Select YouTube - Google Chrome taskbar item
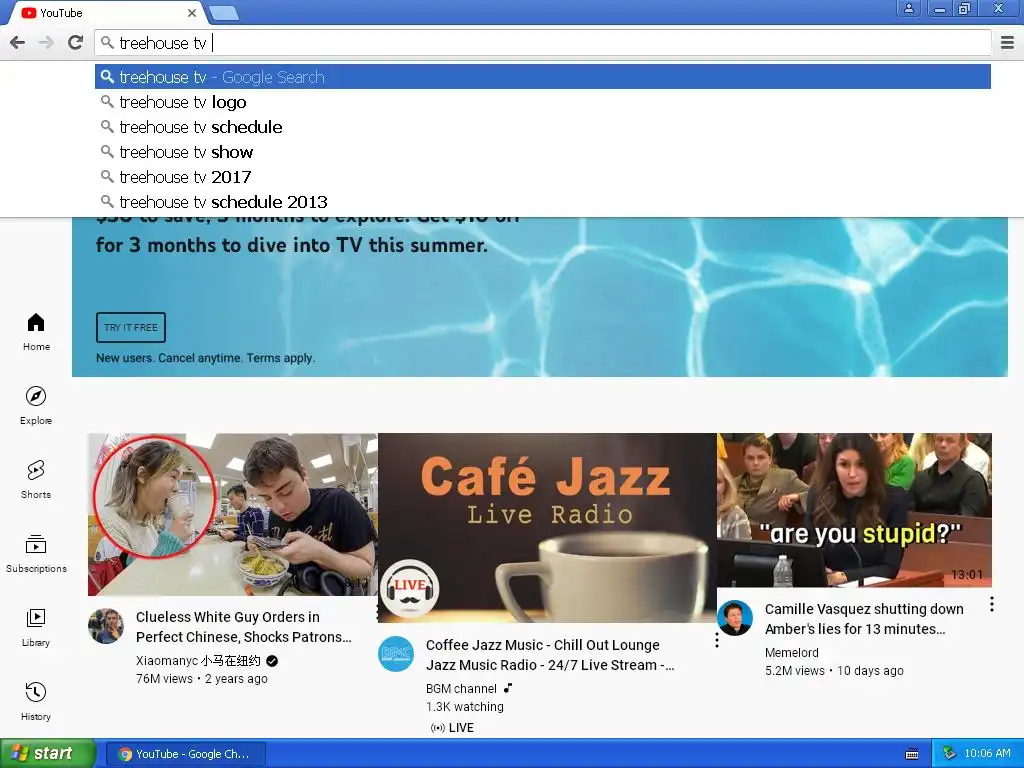Image resolution: width=1024 pixels, height=768 pixels. click(x=185, y=754)
